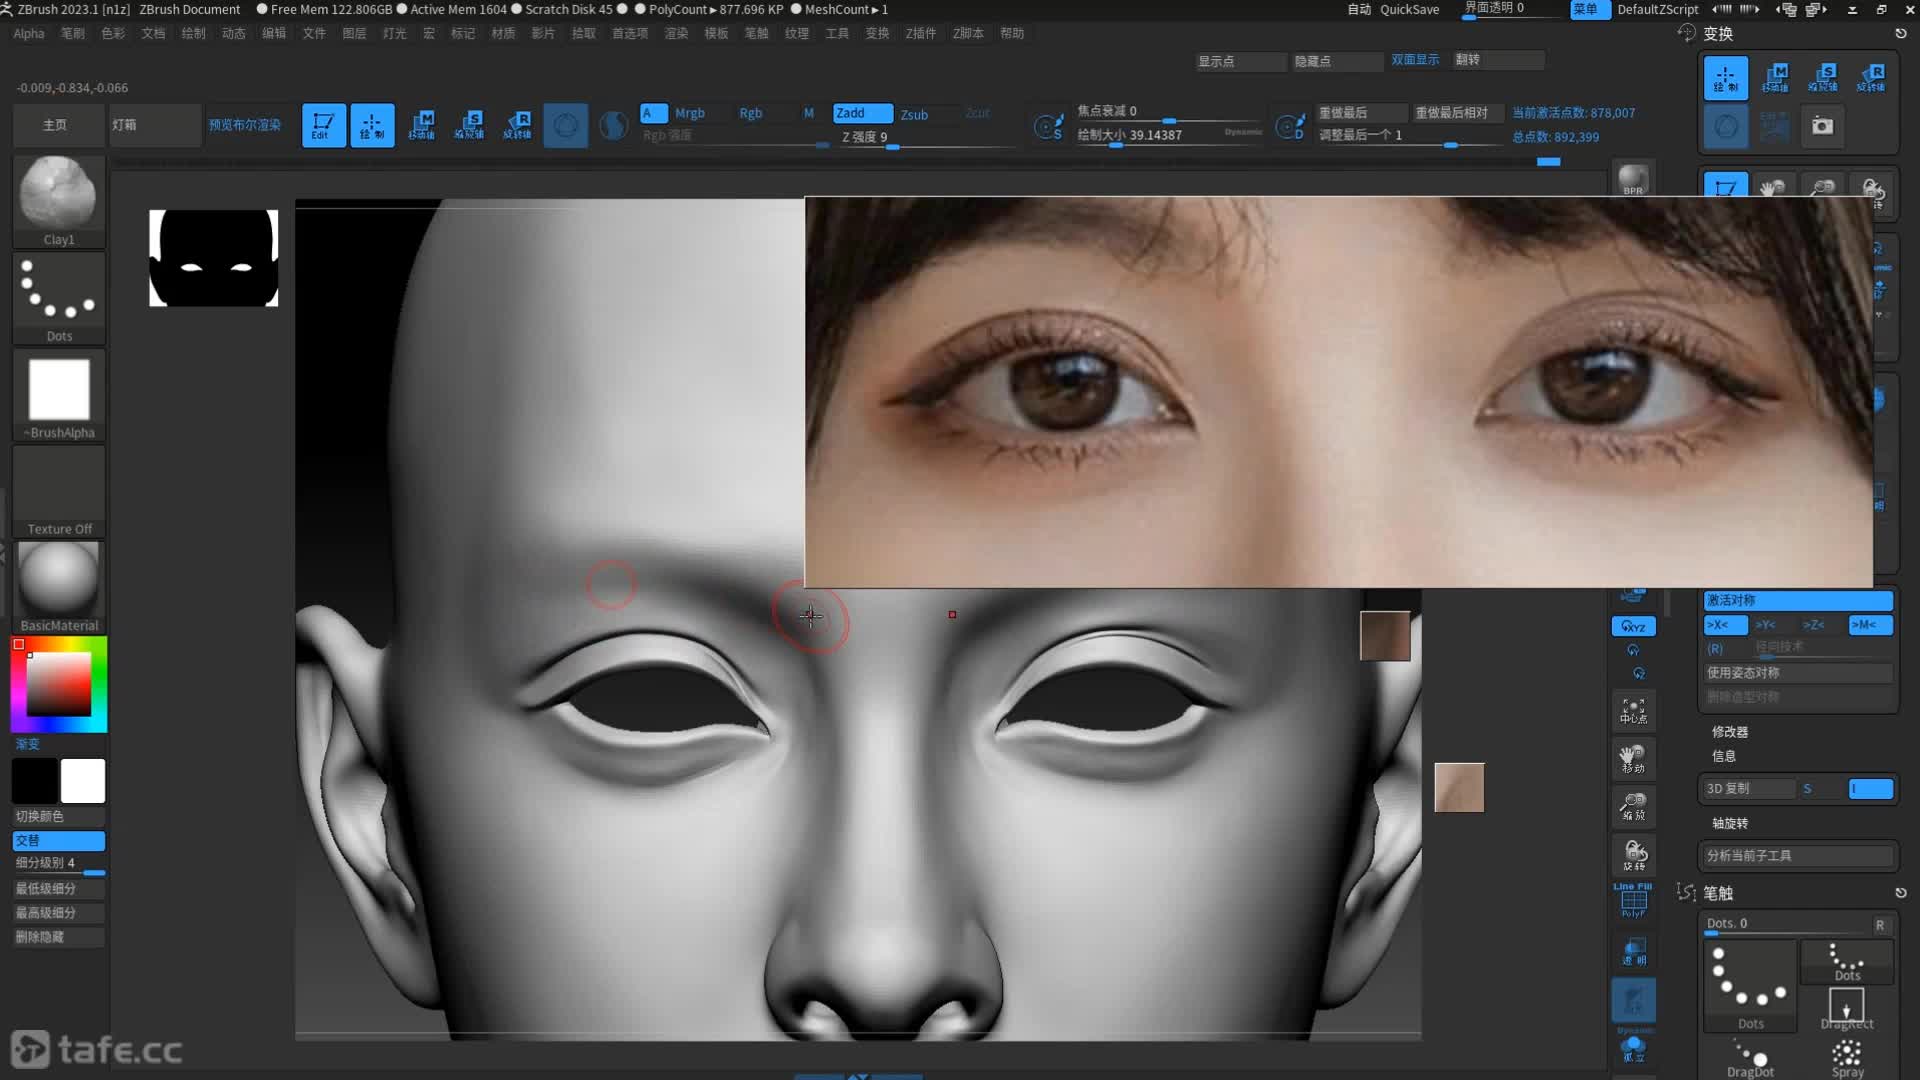Image resolution: width=1920 pixels, height=1080 pixels.
Task: Open the Dots stroke selector on left shelf
Action: 59,297
